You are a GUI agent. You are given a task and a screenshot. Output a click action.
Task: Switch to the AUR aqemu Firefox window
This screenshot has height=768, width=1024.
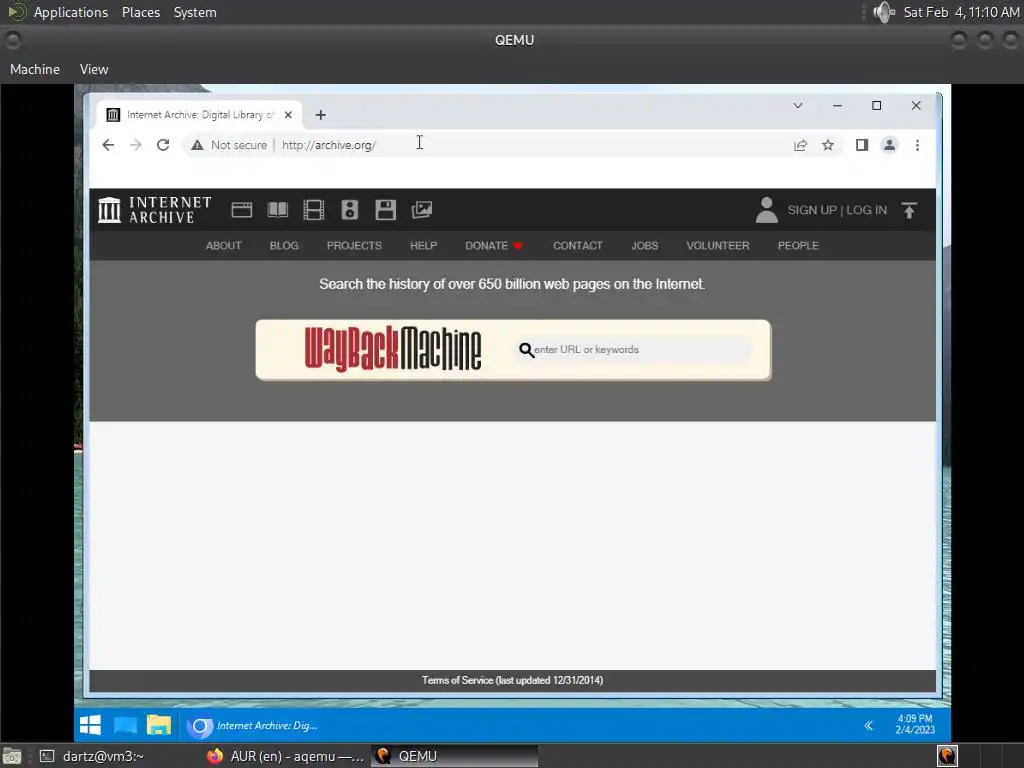coord(285,756)
